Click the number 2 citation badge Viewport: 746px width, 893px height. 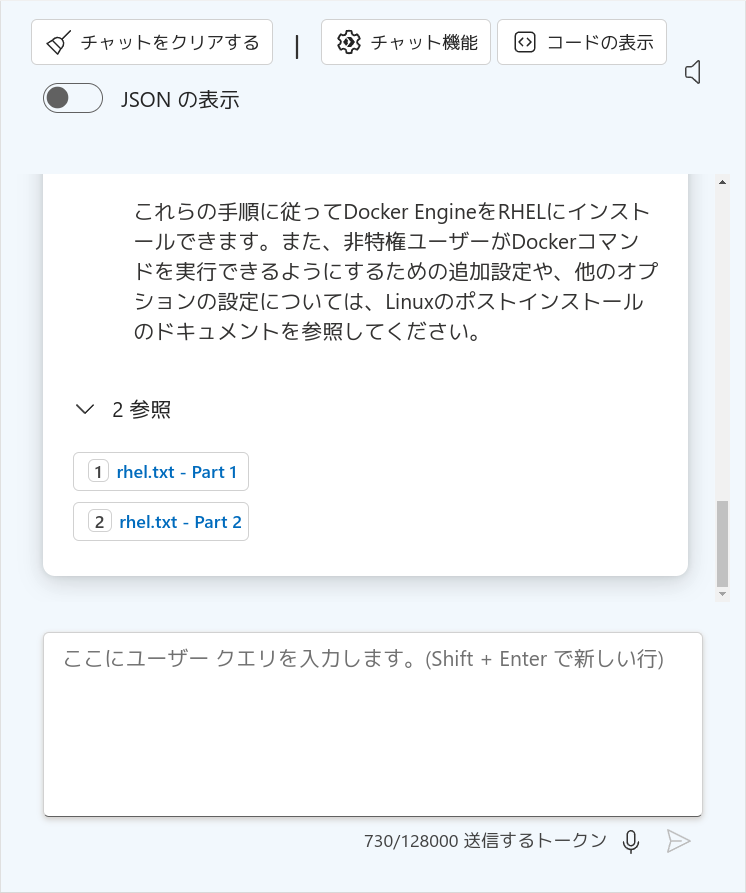[100, 522]
